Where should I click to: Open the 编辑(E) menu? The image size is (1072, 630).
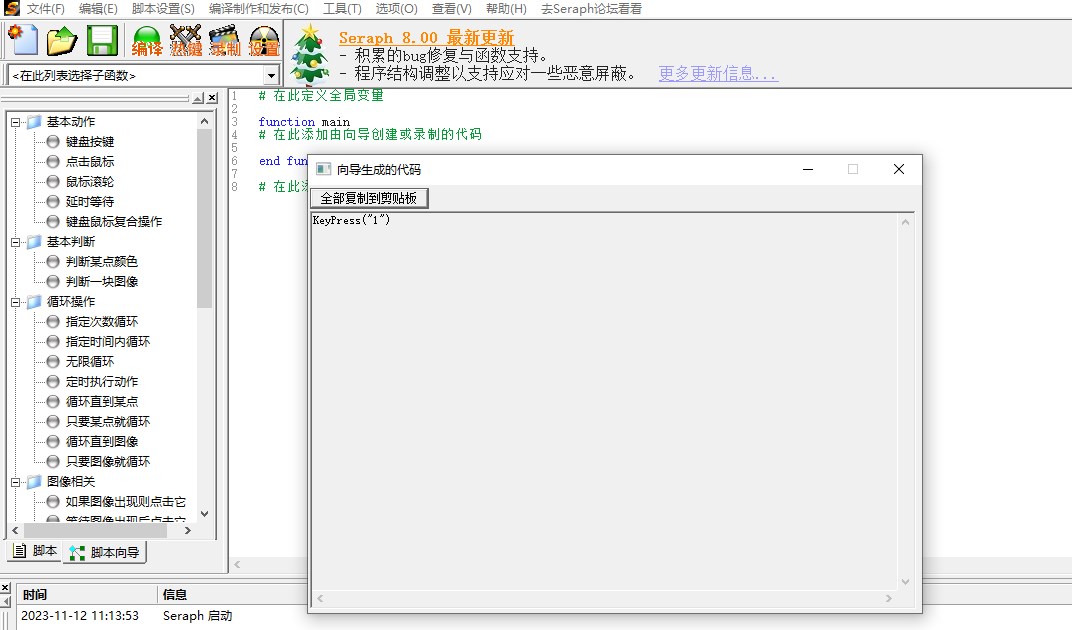click(98, 9)
